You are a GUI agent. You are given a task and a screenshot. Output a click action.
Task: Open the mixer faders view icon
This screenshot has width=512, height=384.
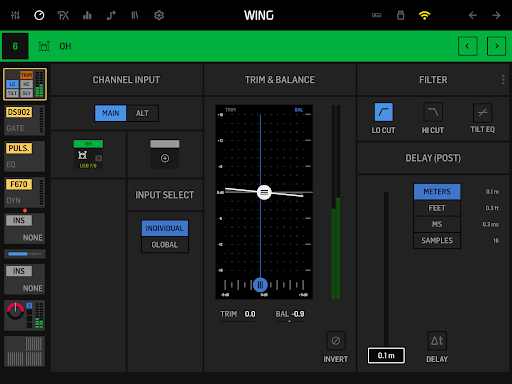tap(15, 15)
